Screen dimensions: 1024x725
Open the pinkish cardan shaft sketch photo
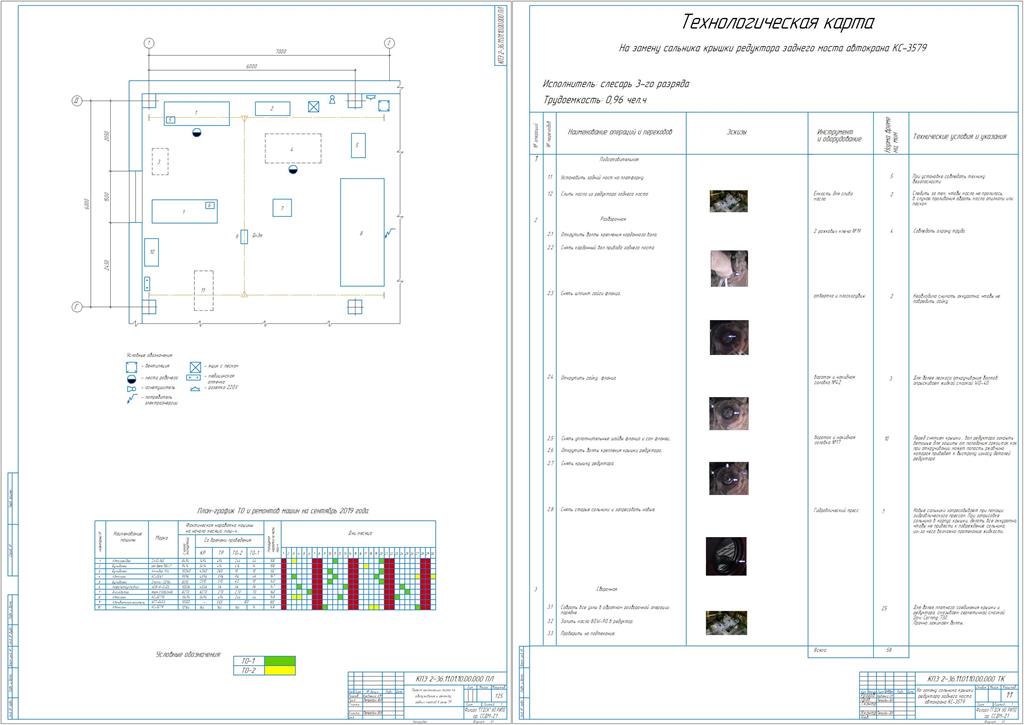[x=729, y=268]
